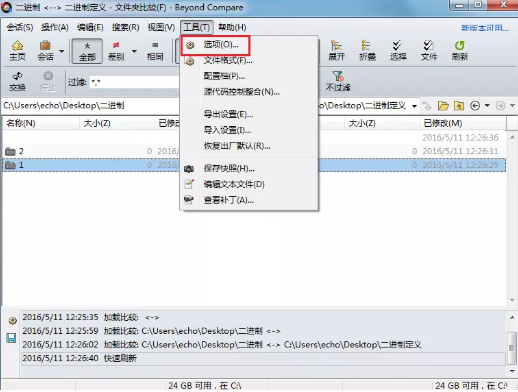This screenshot has width=518, height=392.
Task: Click the Expand (展开) toolbar icon
Action: (x=336, y=51)
